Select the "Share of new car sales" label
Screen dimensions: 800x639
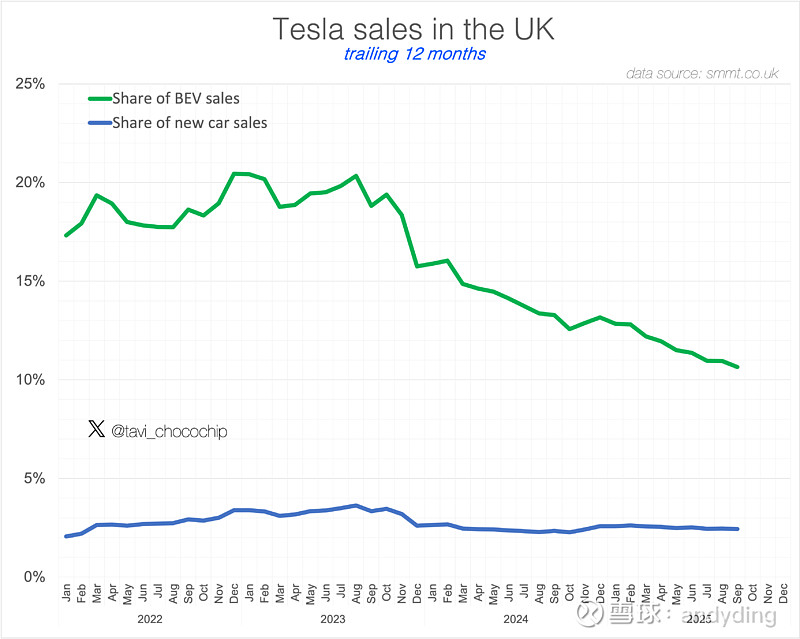[x=190, y=123]
